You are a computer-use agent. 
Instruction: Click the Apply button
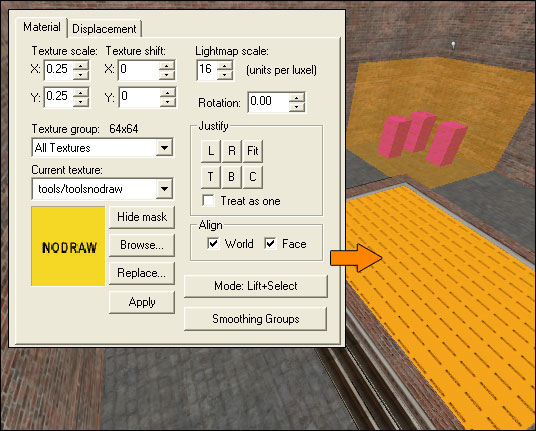[x=142, y=302]
